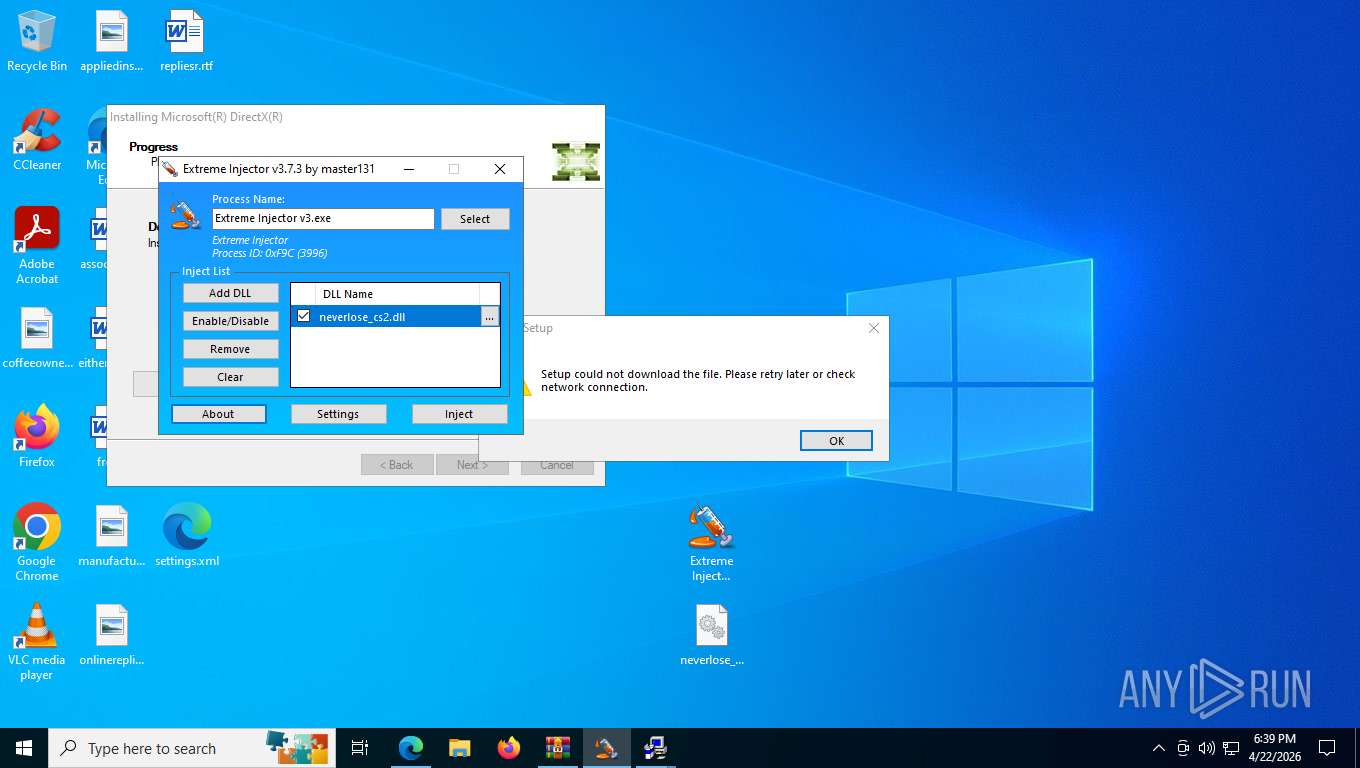Open Firefox from the taskbar
Screen dimensions: 1360x768
click(x=509, y=748)
